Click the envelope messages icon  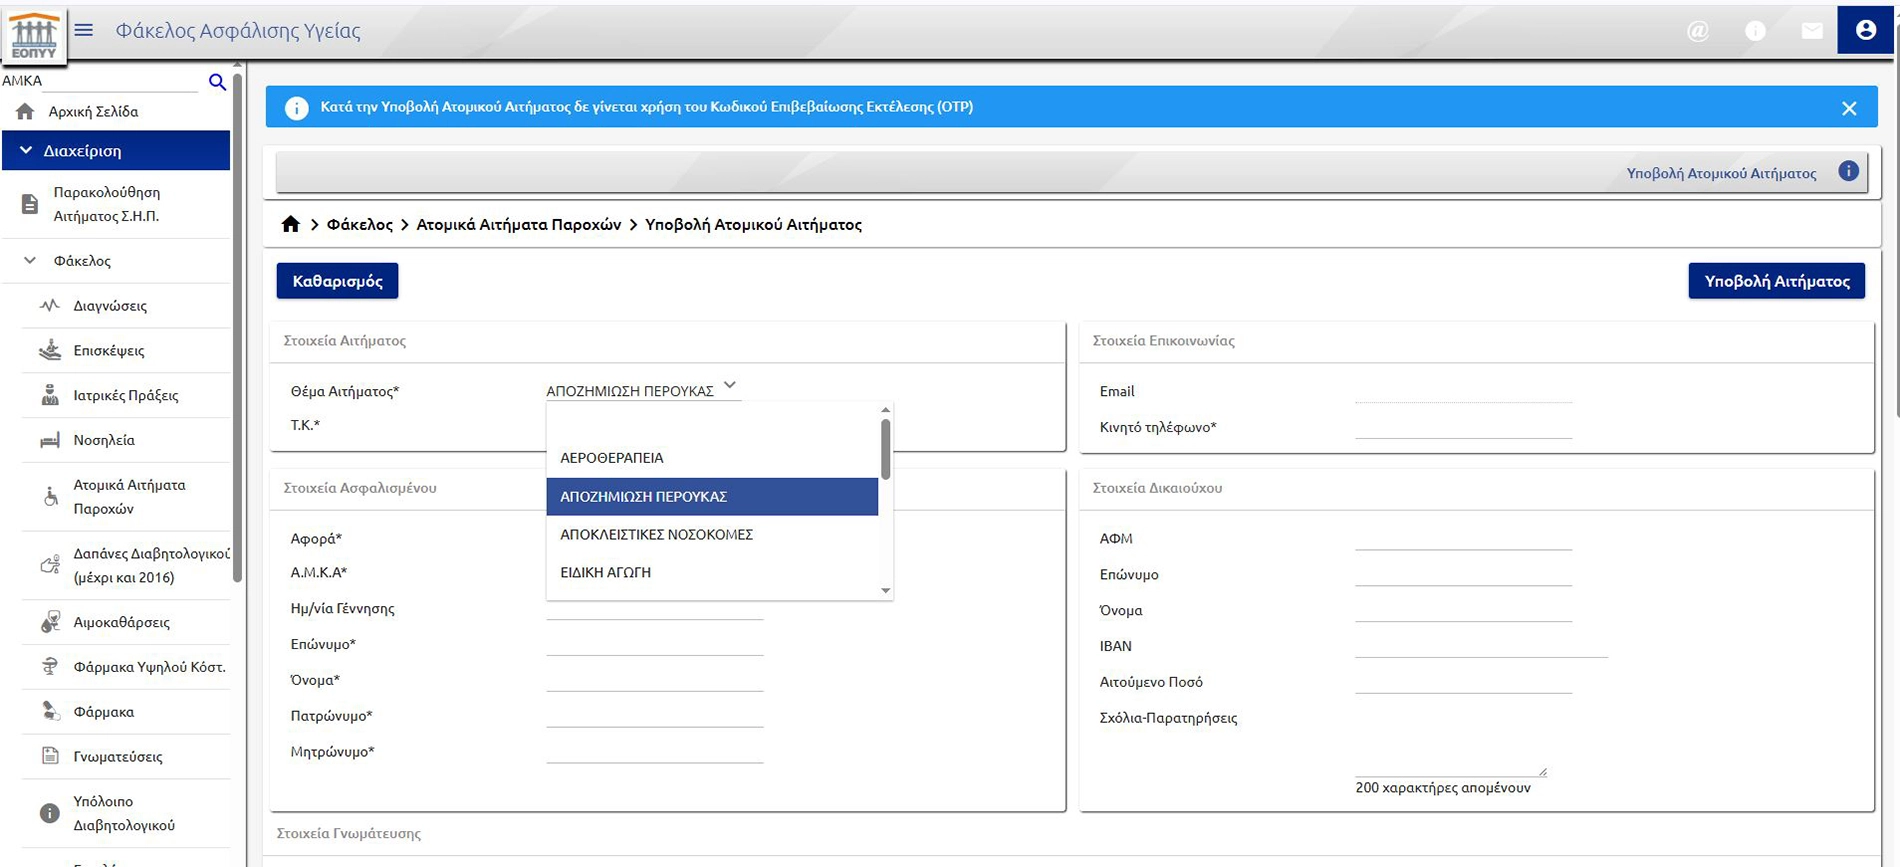click(x=1811, y=31)
